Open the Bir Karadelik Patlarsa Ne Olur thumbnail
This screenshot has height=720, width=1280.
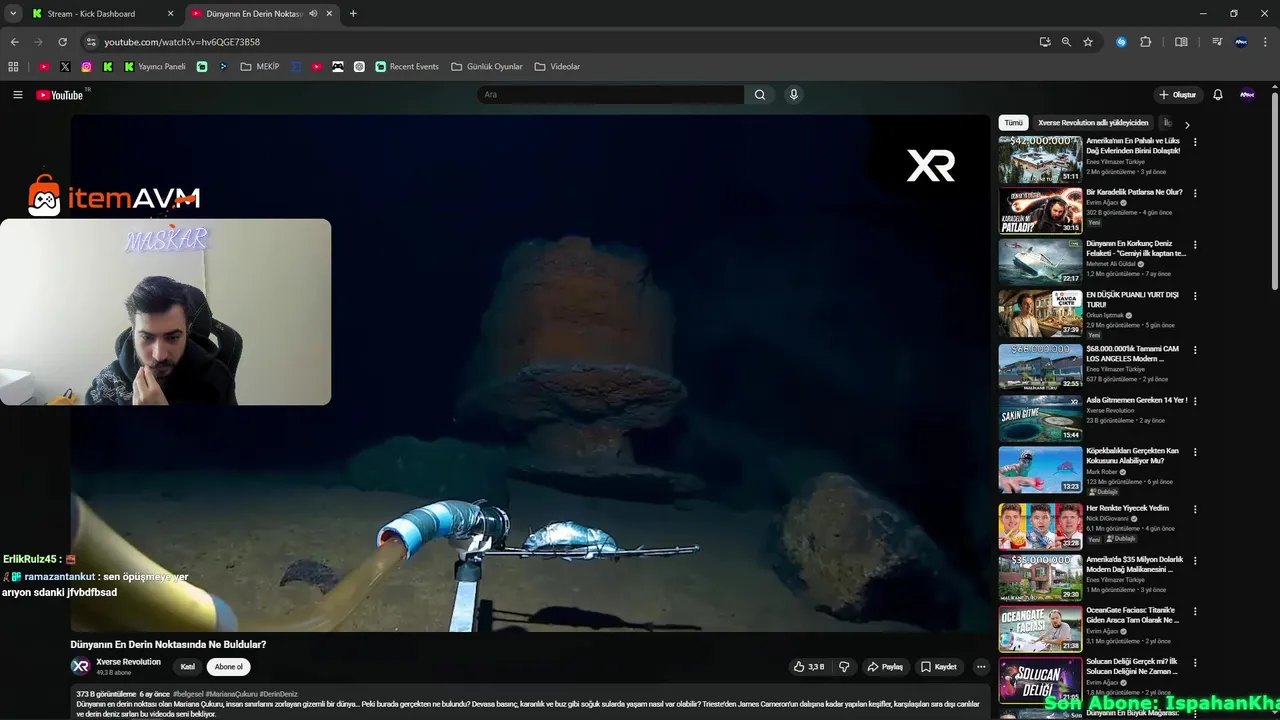pos(1040,211)
